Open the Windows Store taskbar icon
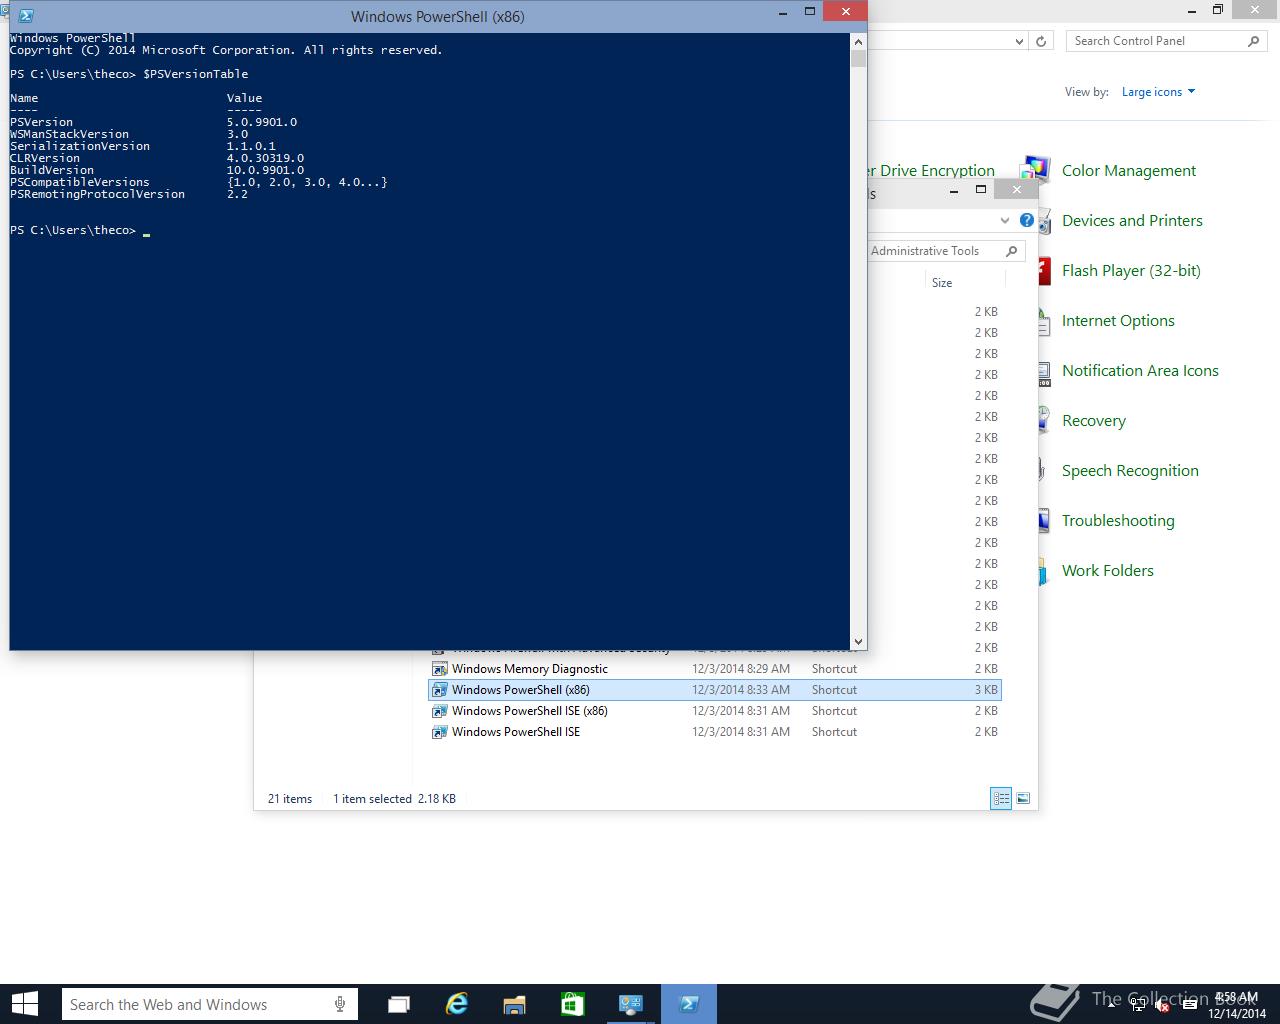 [572, 1004]
